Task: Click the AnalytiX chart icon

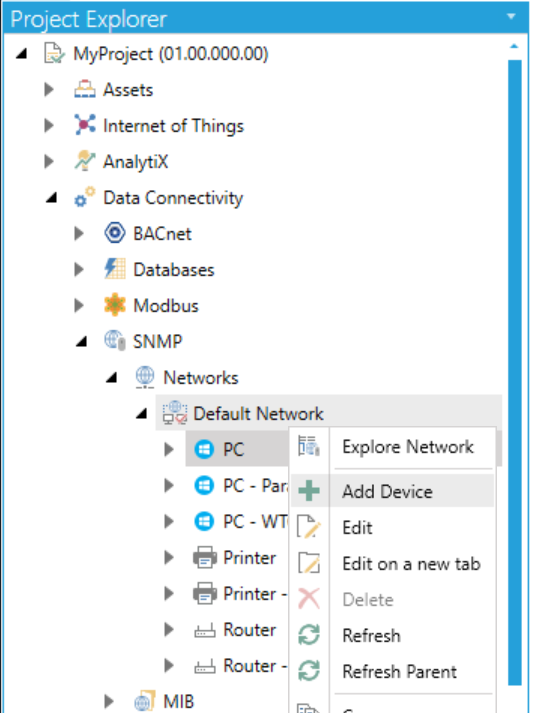Action: [x=85, y=161]
